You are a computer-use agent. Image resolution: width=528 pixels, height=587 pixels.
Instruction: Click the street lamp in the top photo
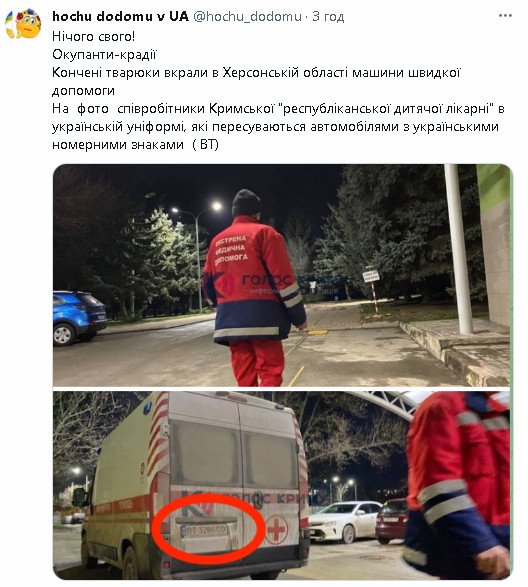tap(198, 256)
